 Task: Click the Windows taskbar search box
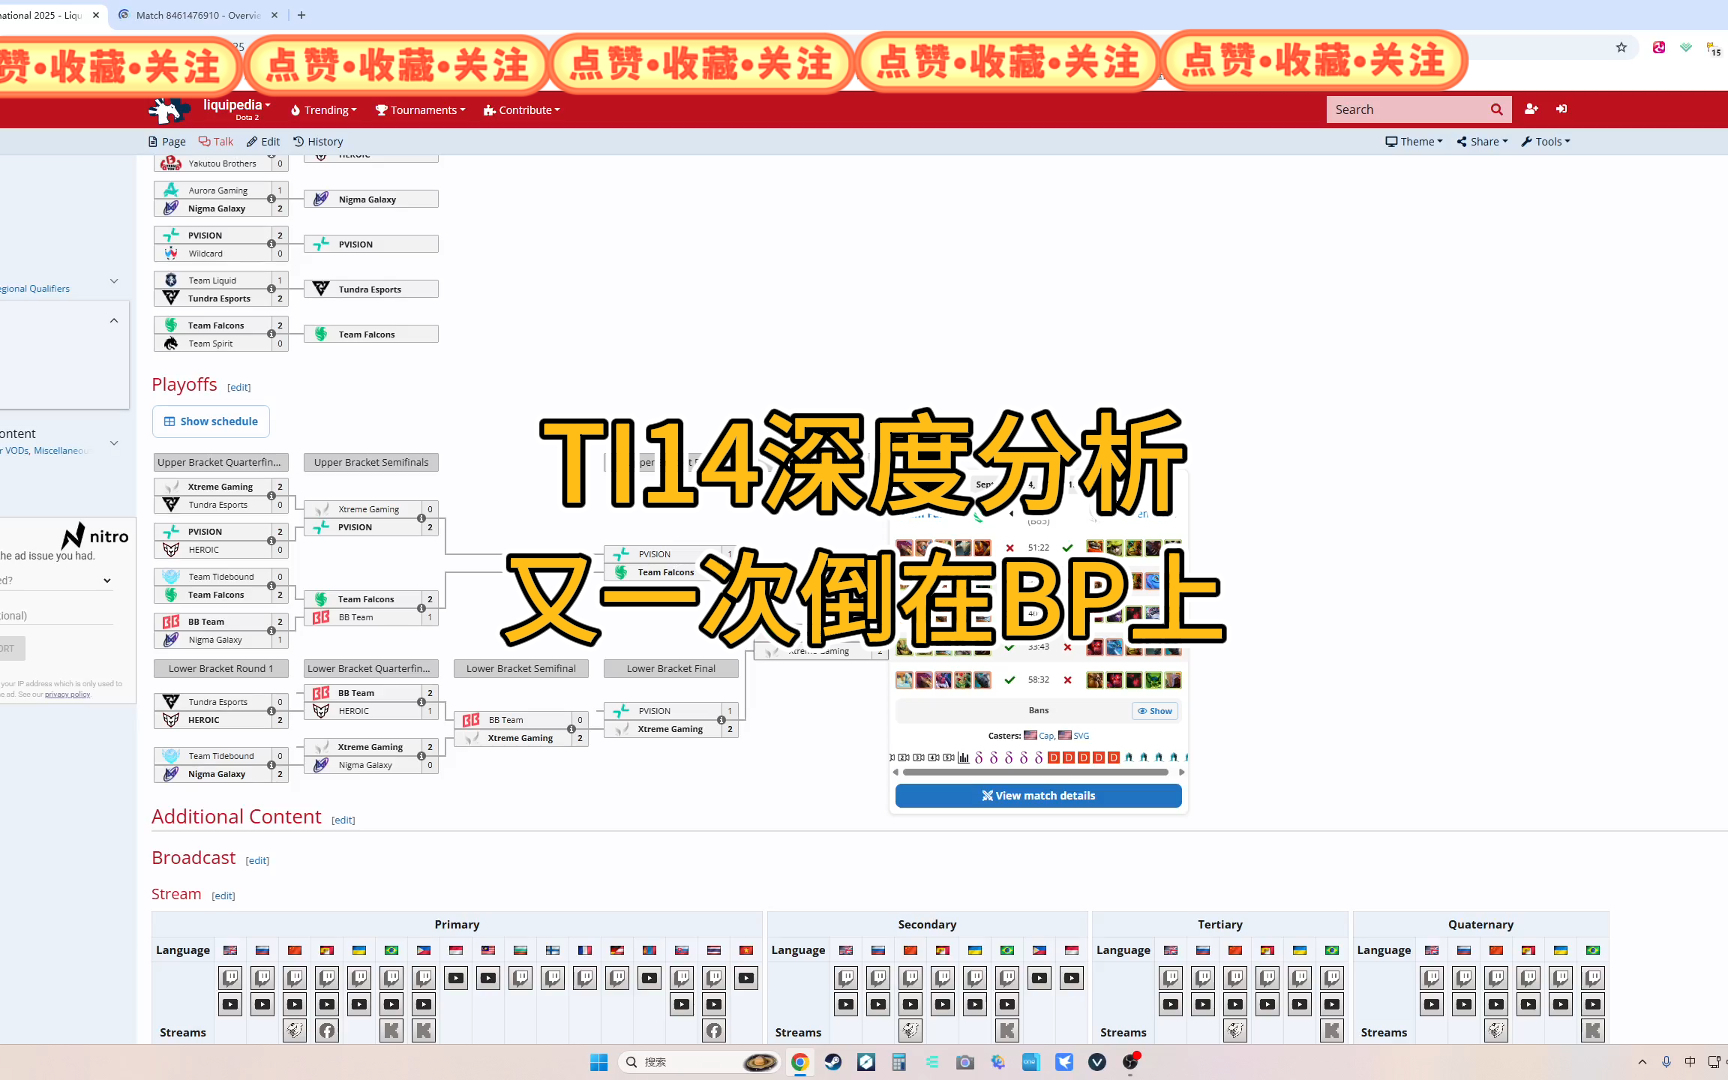pyautogui.click(x=699, y=1062)
